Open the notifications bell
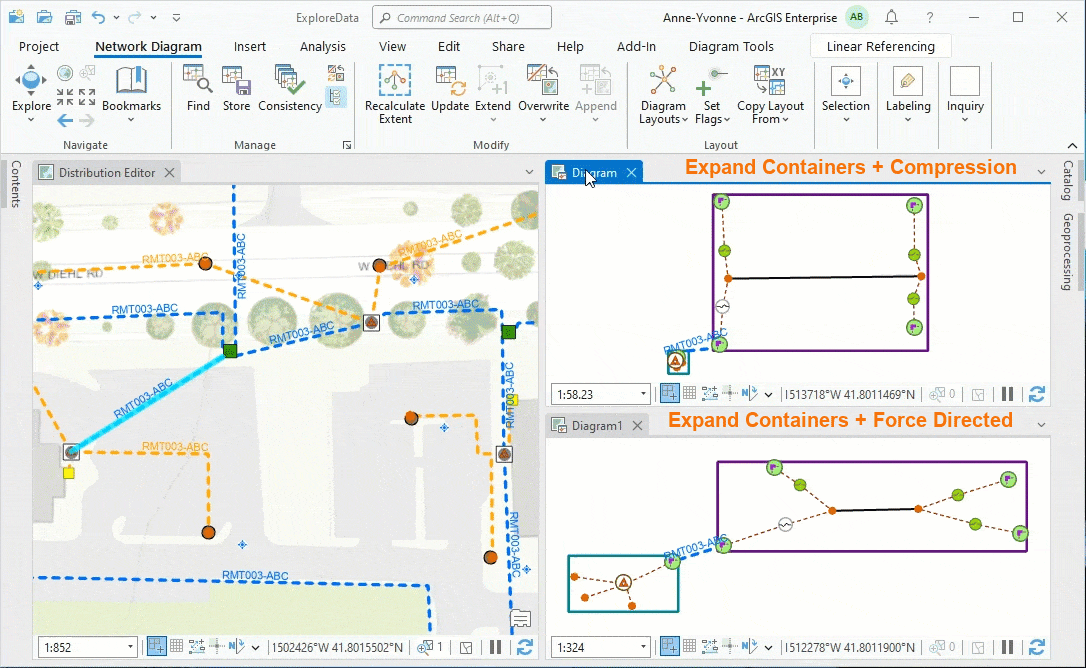The height and width of the screenshot is (668, 1086). 891,18
